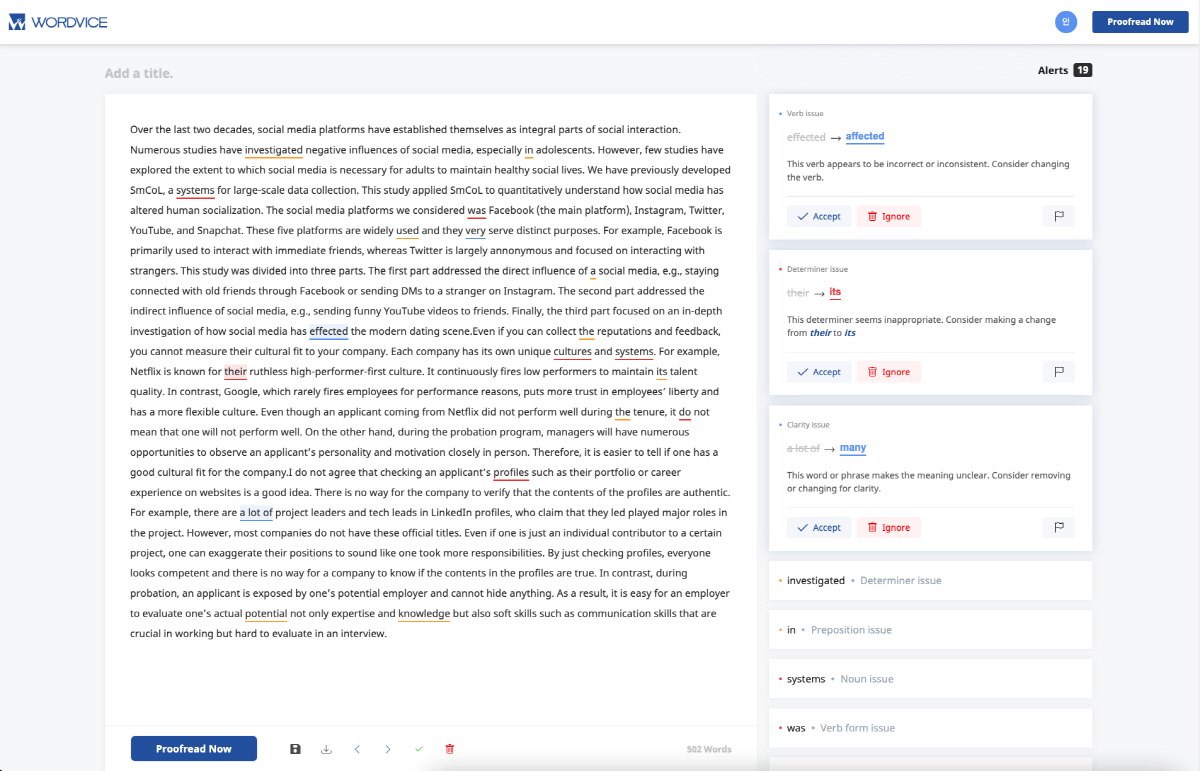This screenshot has height=771, width=1200.
Task: Click the green accept-all checkmark icon
Action: [419, 749]
